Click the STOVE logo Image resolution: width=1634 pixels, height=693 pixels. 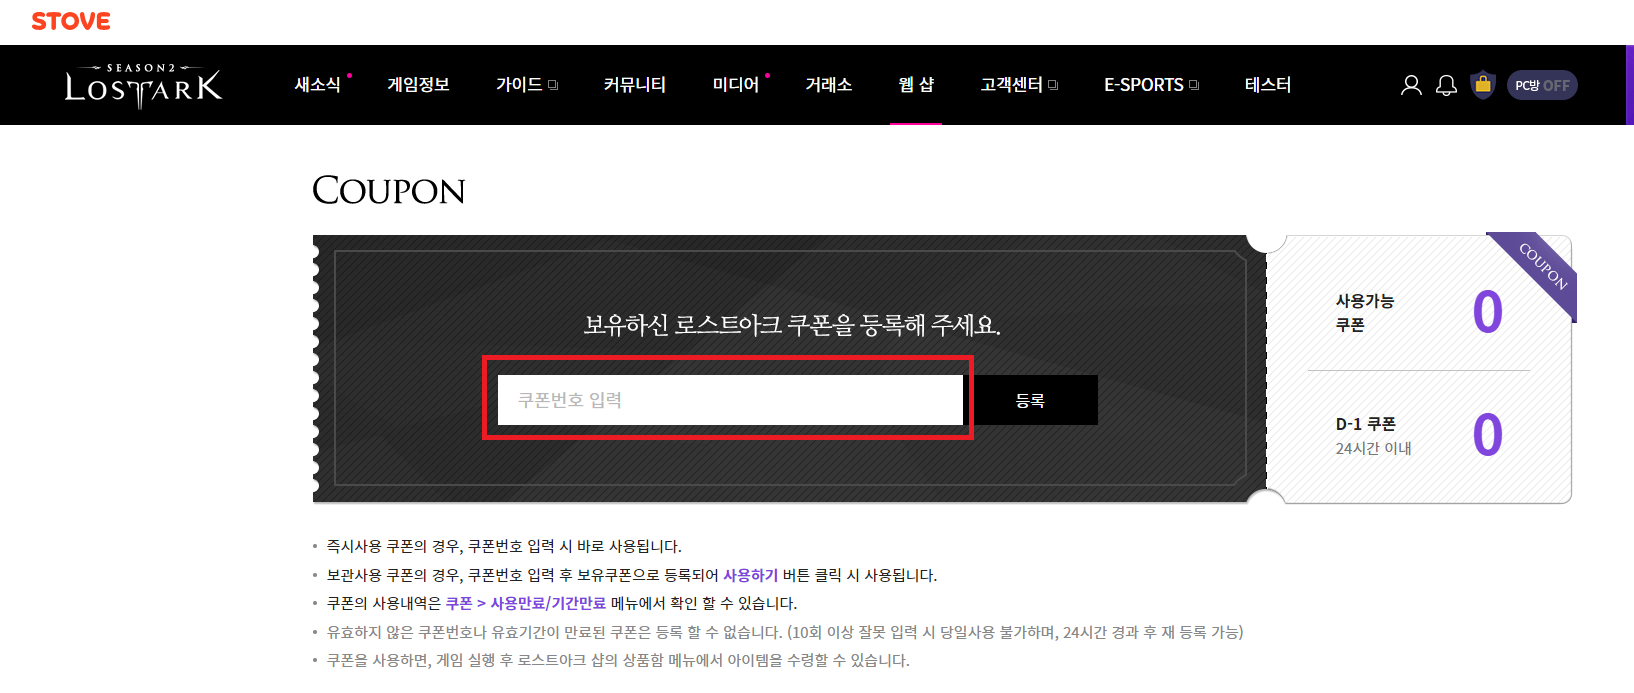71,21
